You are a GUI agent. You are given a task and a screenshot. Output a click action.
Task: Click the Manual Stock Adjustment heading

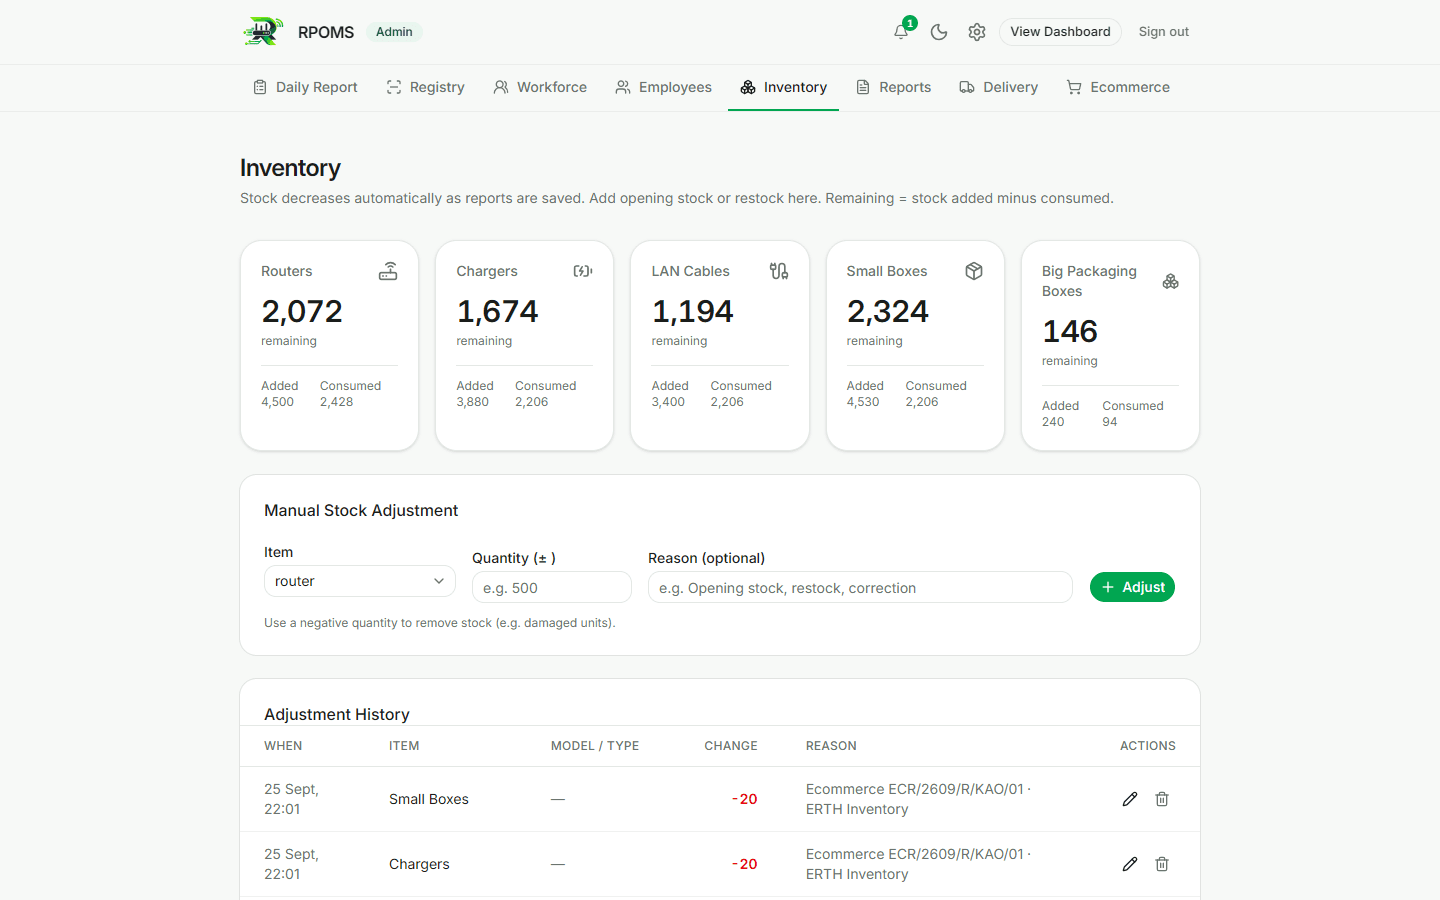click(x=361, y=510)
